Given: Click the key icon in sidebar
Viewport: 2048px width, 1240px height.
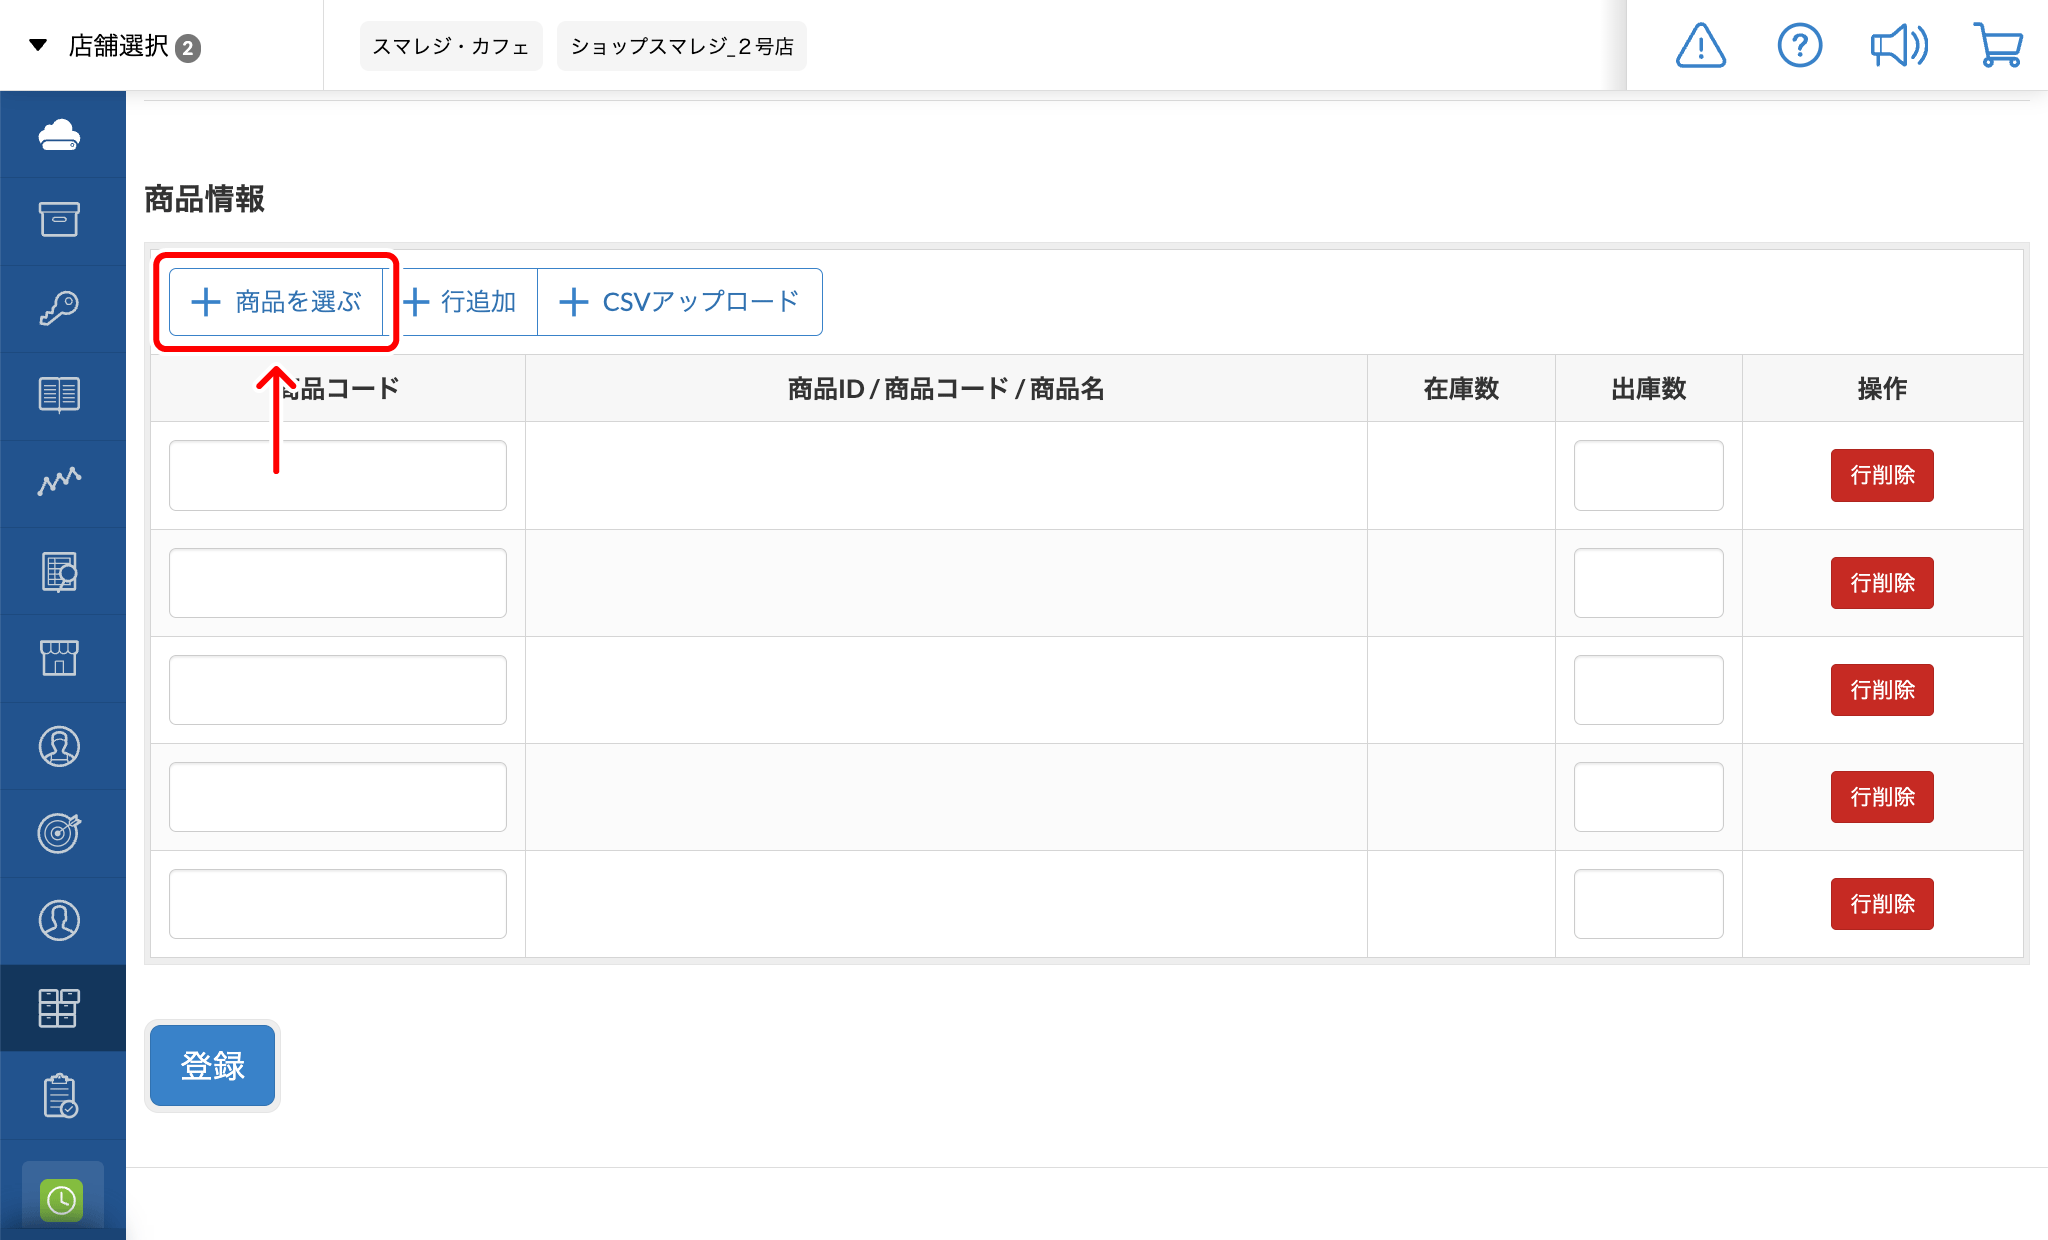Looking at the screenshot, I should tap(60, 308).
